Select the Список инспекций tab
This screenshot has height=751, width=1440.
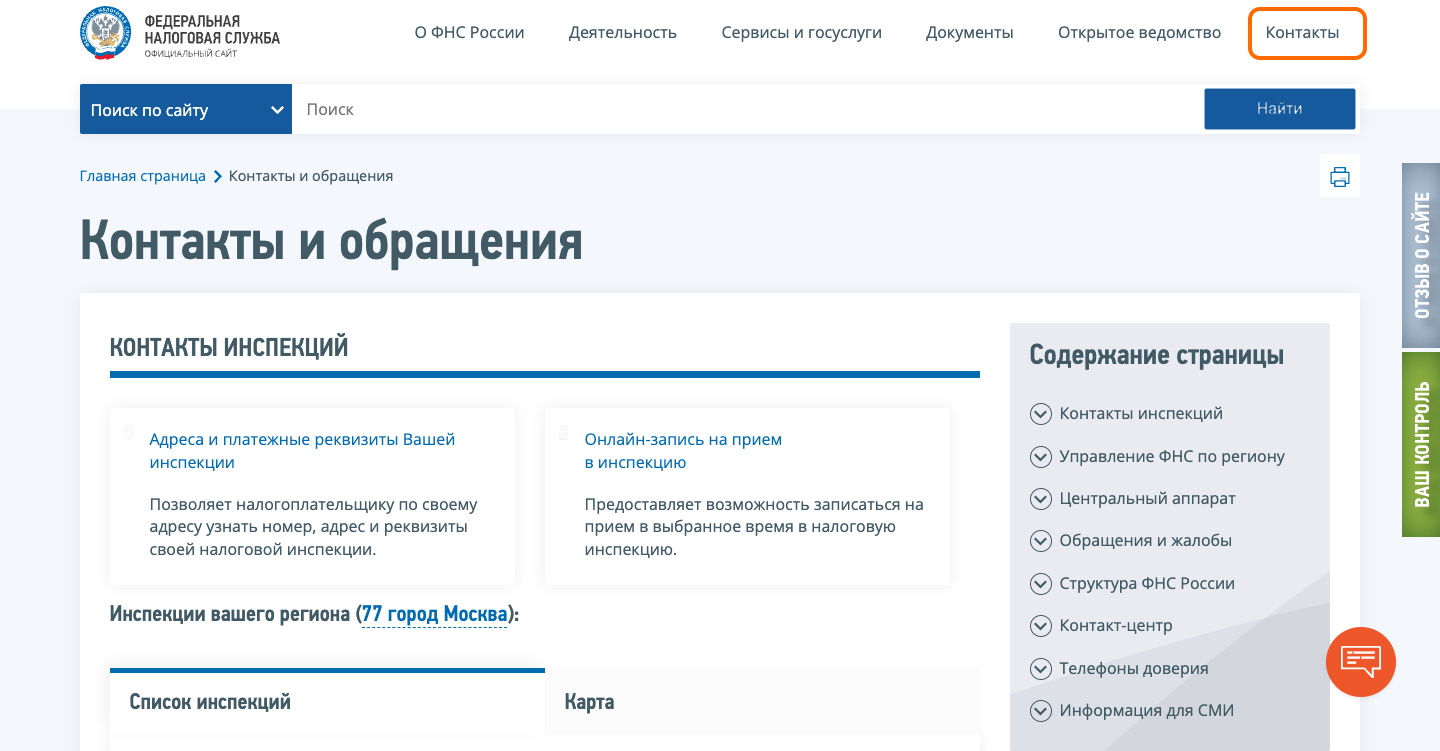[x=210, y=702]
